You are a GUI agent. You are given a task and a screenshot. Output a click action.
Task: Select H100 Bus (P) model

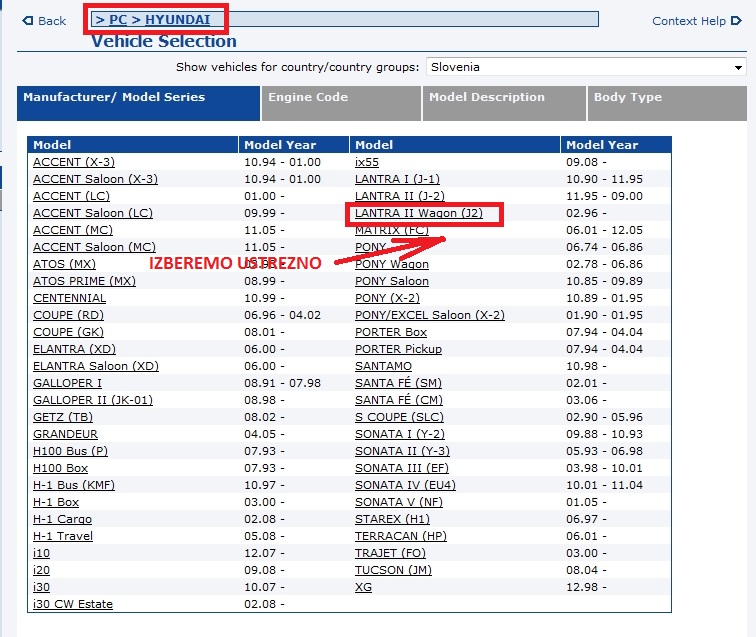(70, 451)
